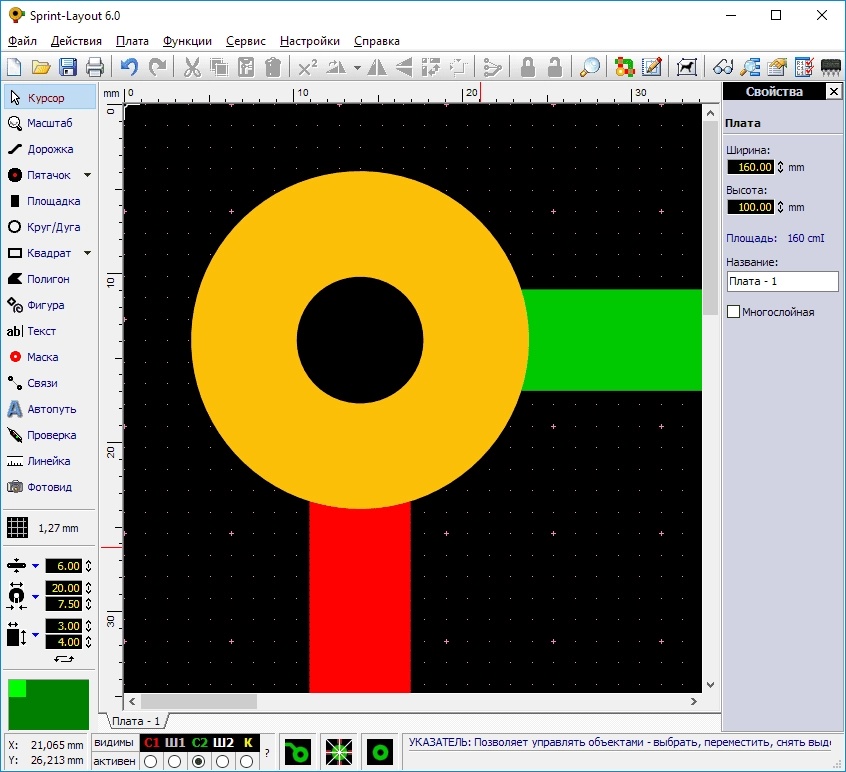Select the Связи connections tool
This screenshot has height=772, width=846.
pos(50,383)
